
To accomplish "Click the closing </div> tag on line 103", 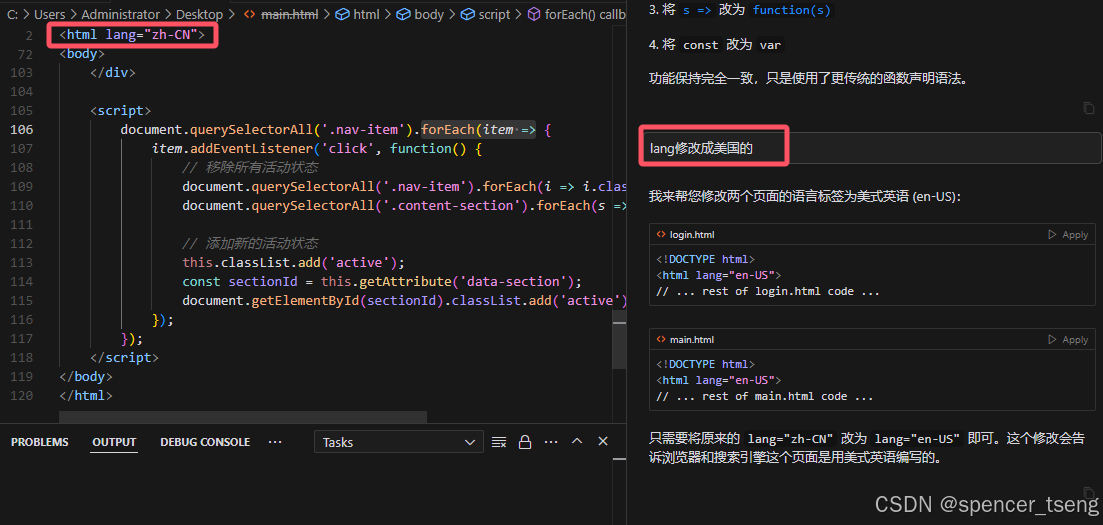I will point(113,72).
